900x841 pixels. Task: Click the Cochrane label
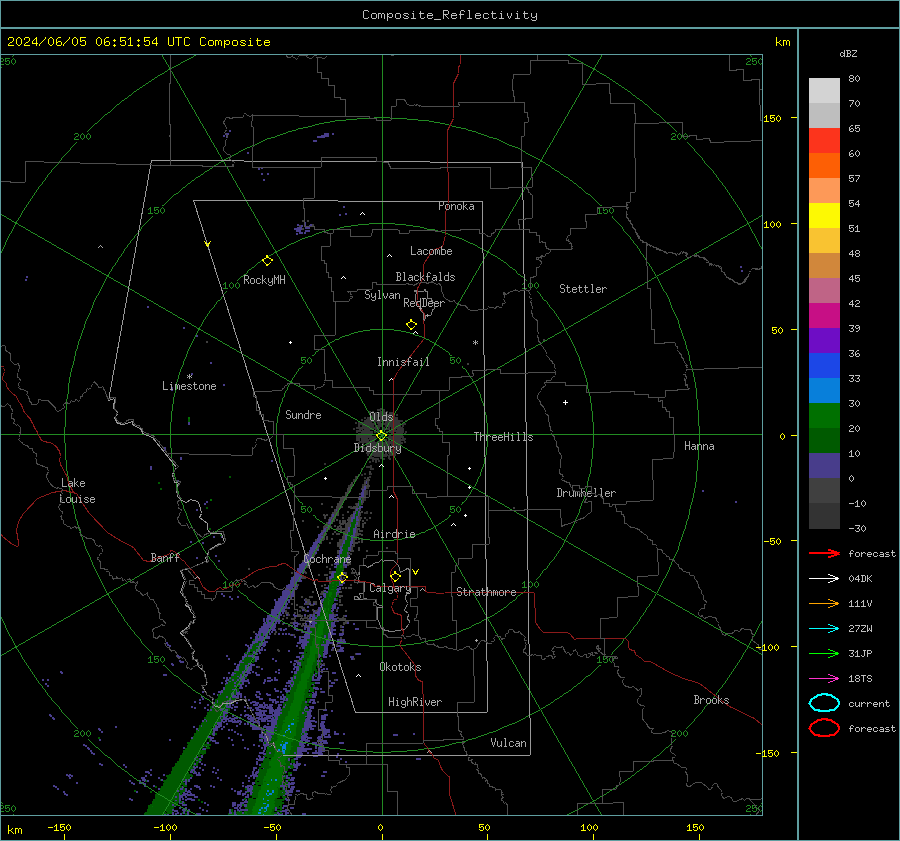pyautogui.click(x=327, y=559)
